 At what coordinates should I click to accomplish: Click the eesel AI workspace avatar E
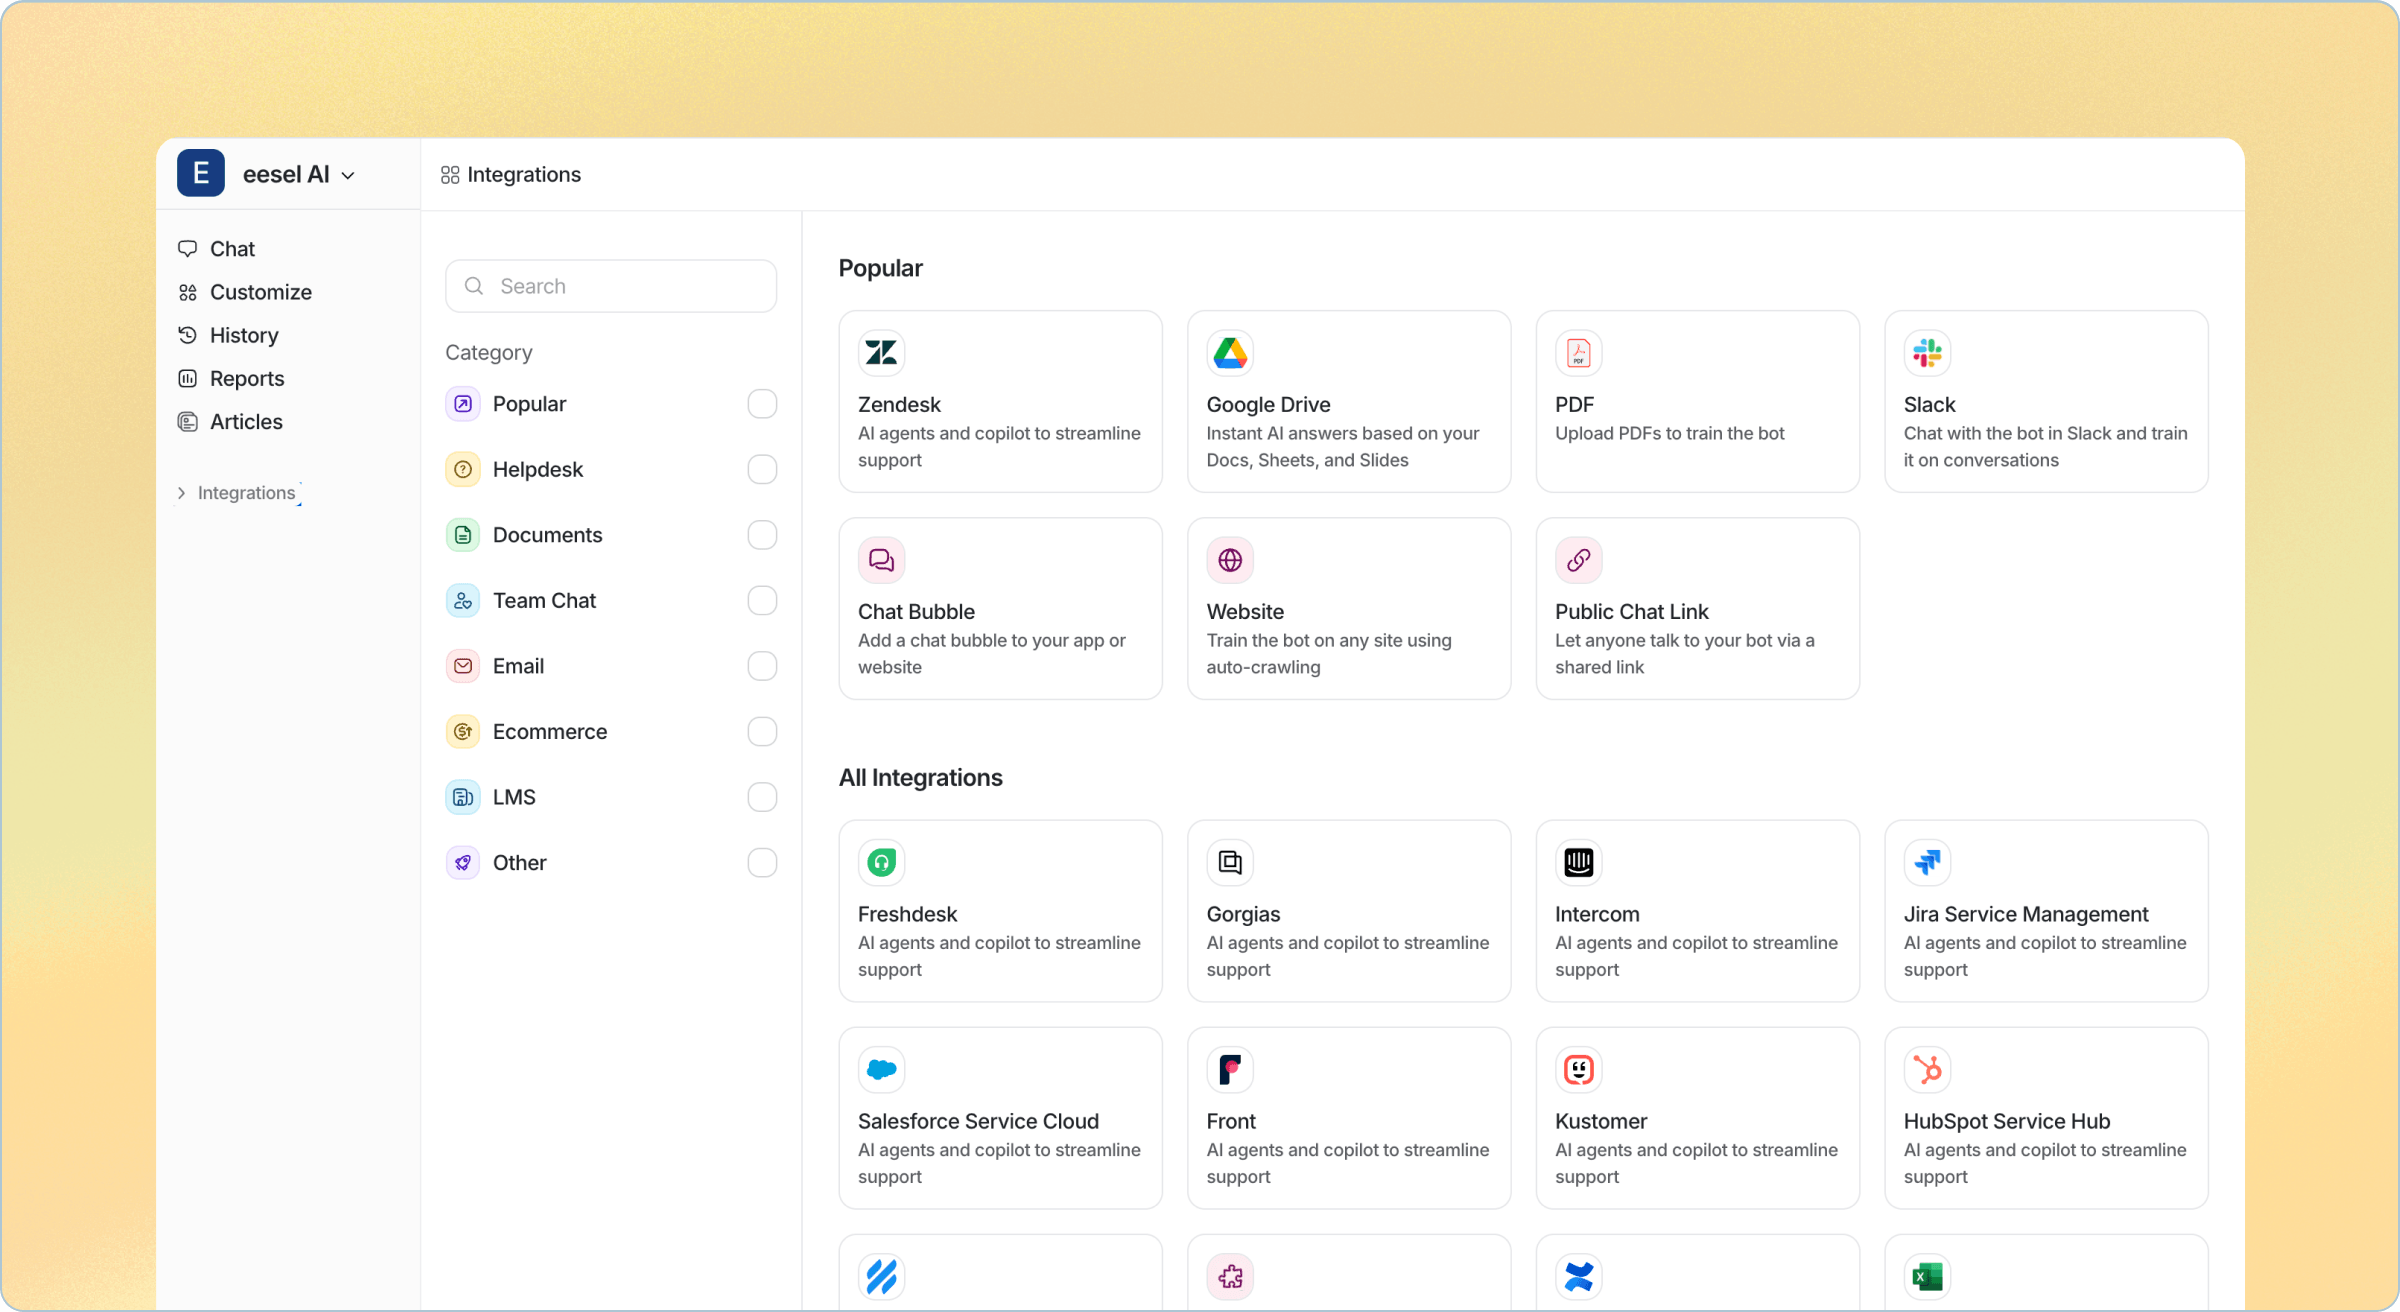(201, 173)
